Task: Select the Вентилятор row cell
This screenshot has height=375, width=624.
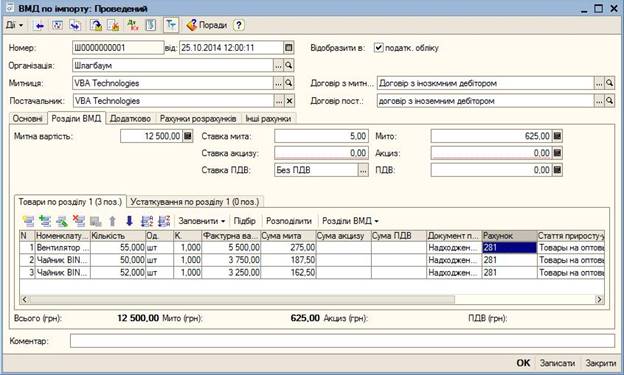Action: click(x=63, y=248)
